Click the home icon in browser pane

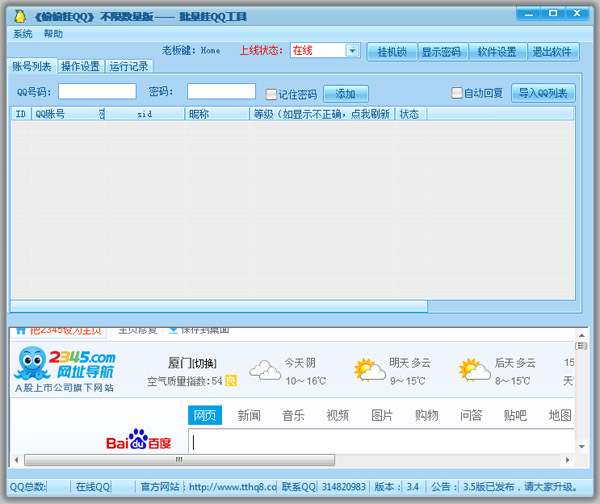pos(20,329)
